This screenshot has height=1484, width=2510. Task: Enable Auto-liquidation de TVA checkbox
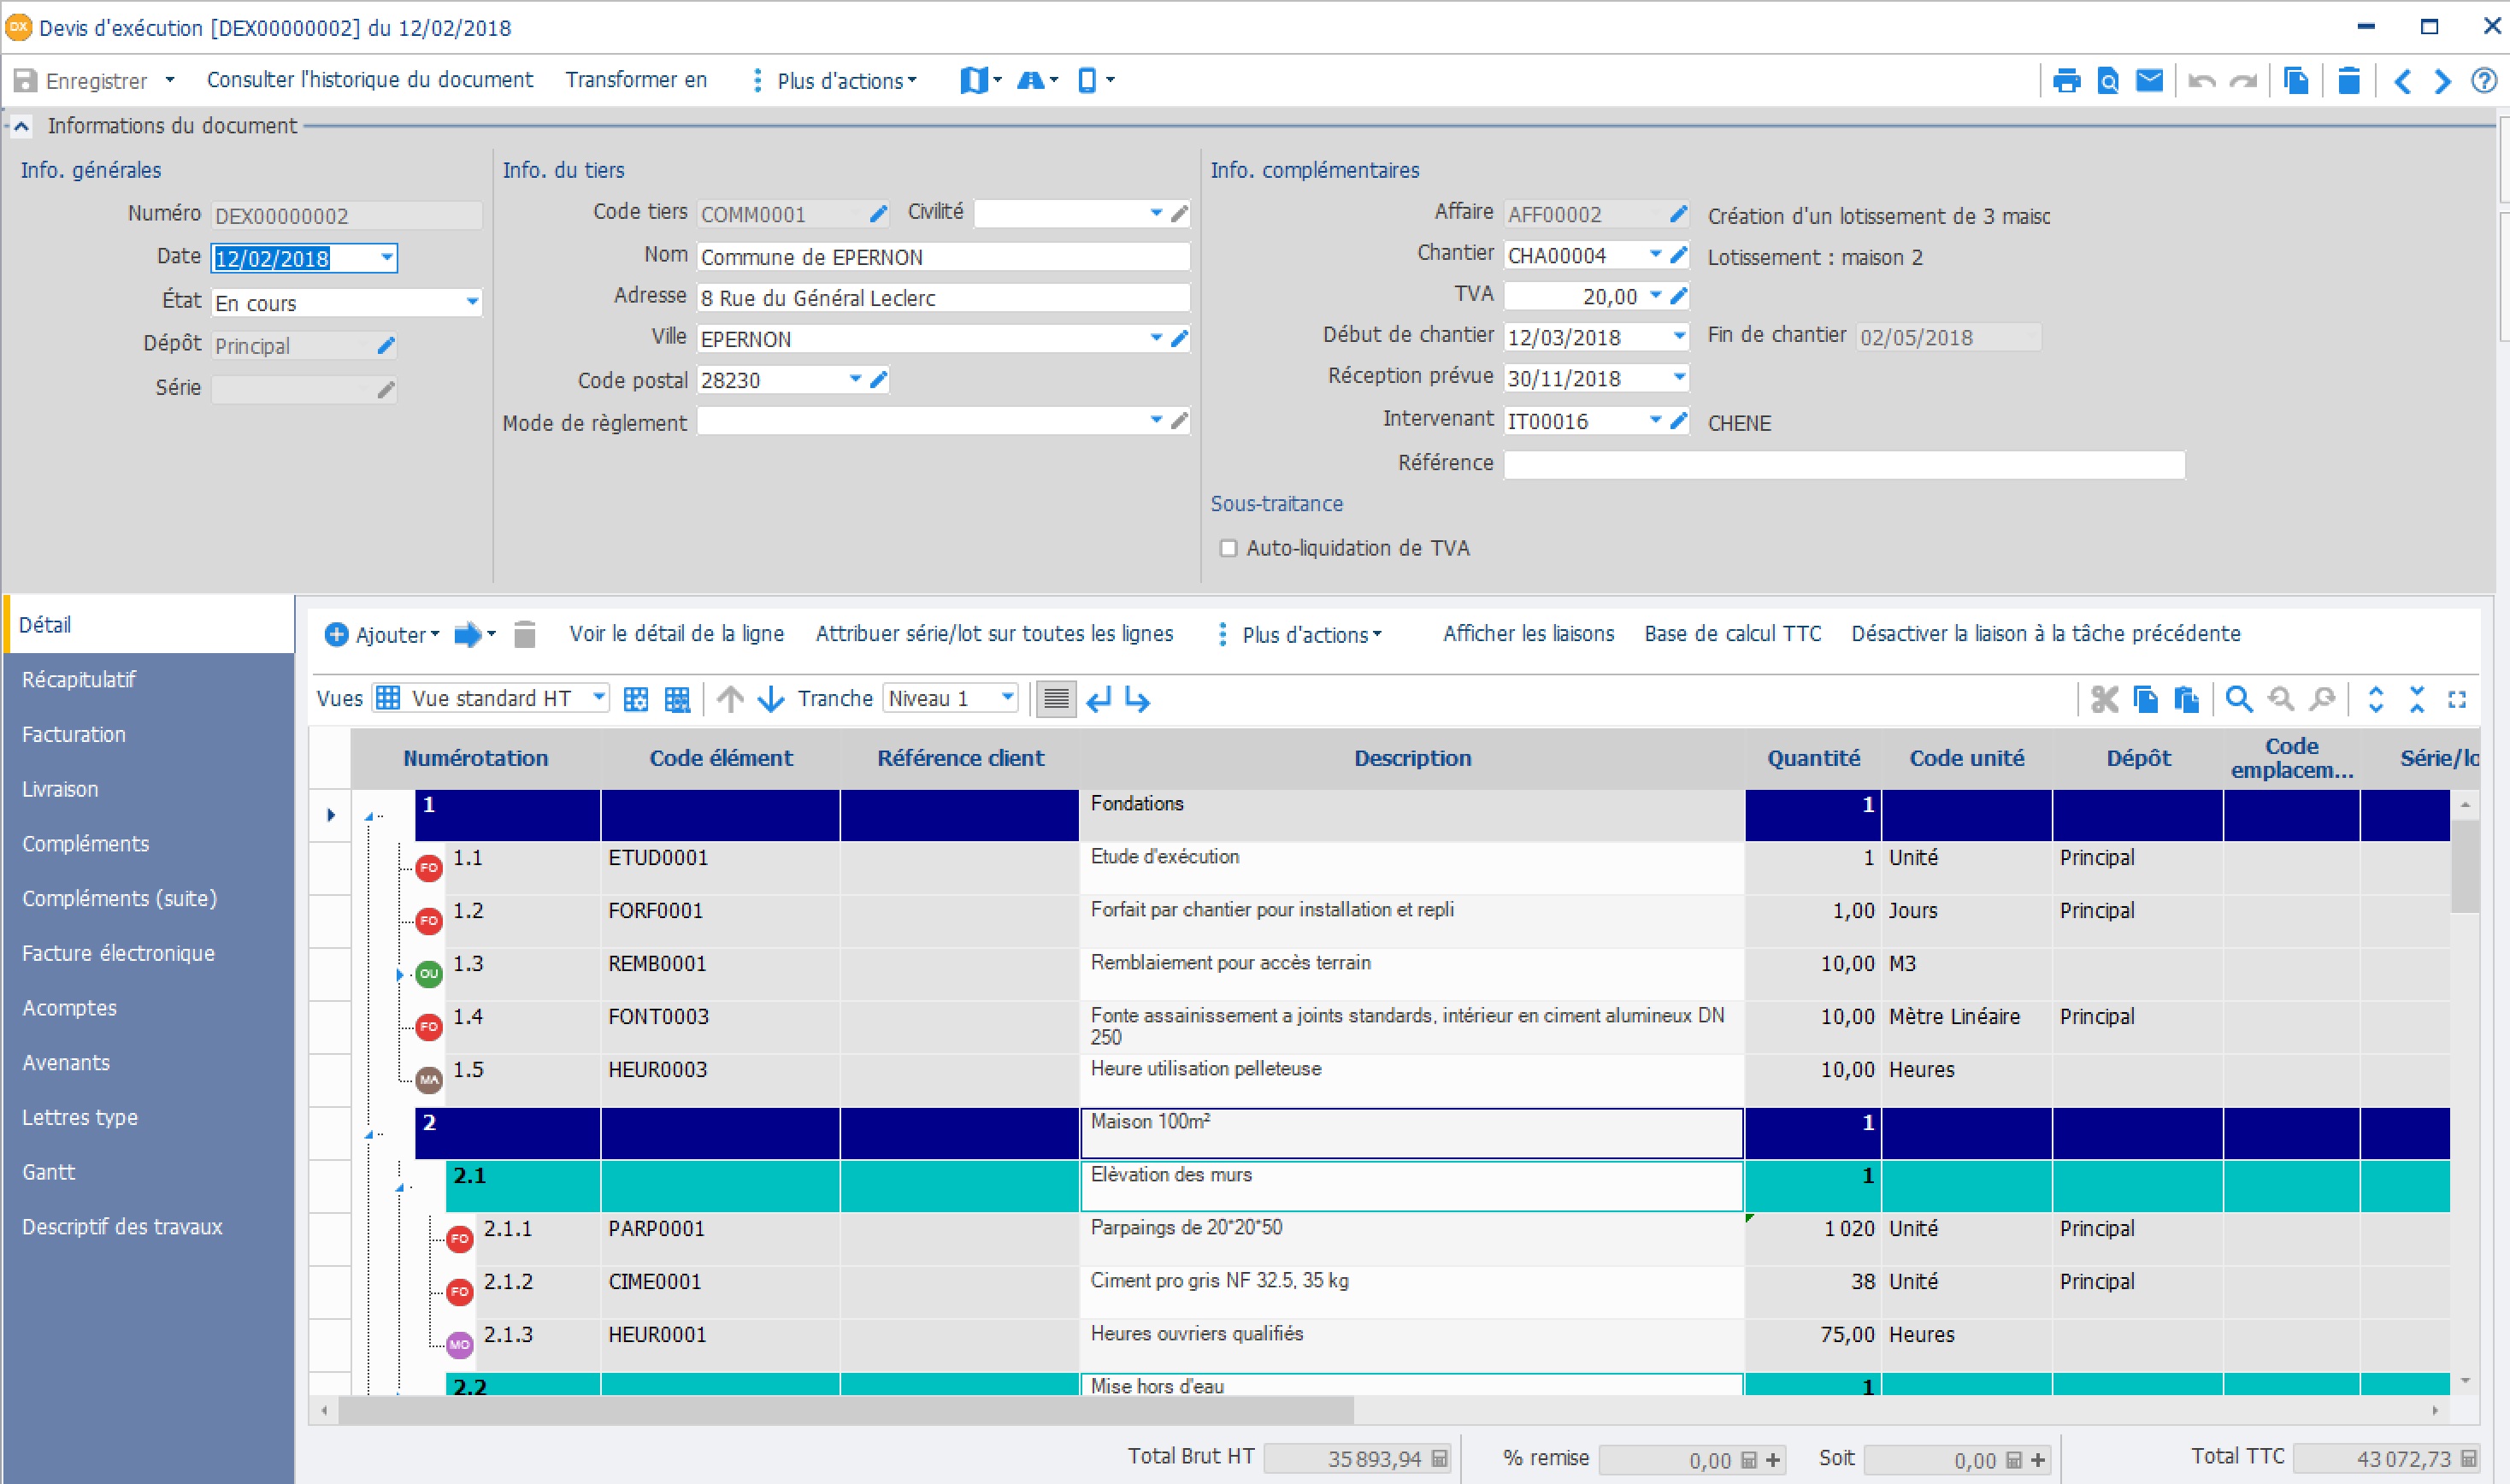pos(1228,548)
